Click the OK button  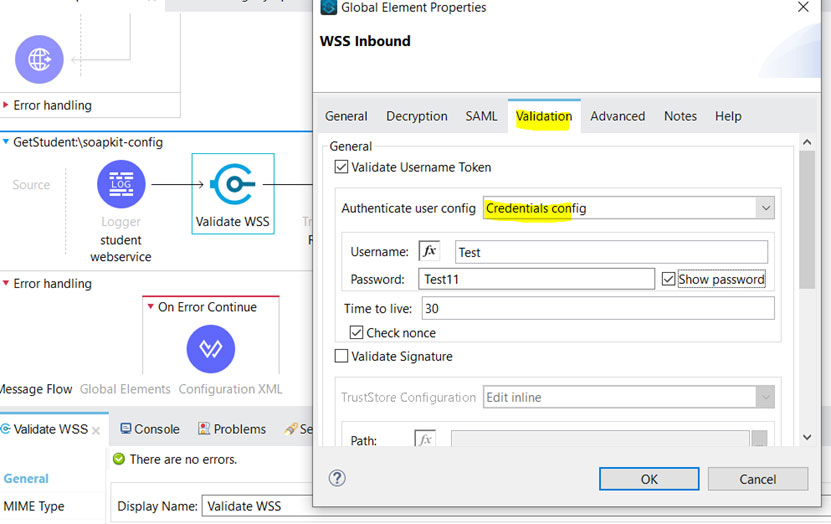pos(649,479)
